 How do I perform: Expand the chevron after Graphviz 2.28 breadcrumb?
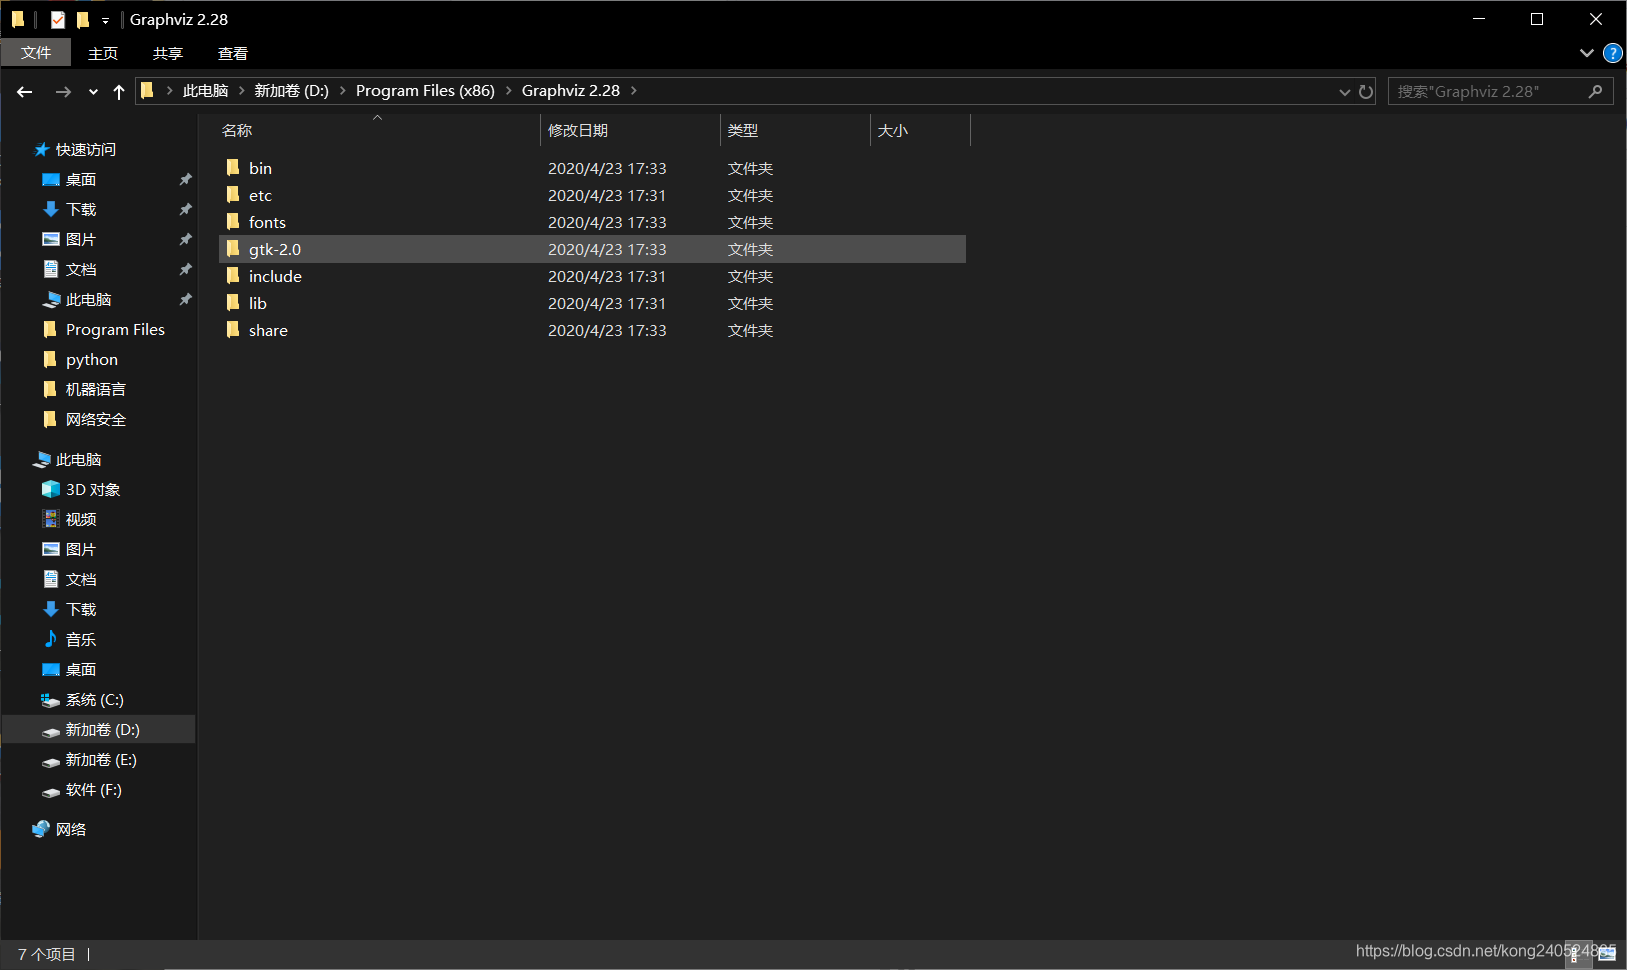click(633, 91)
